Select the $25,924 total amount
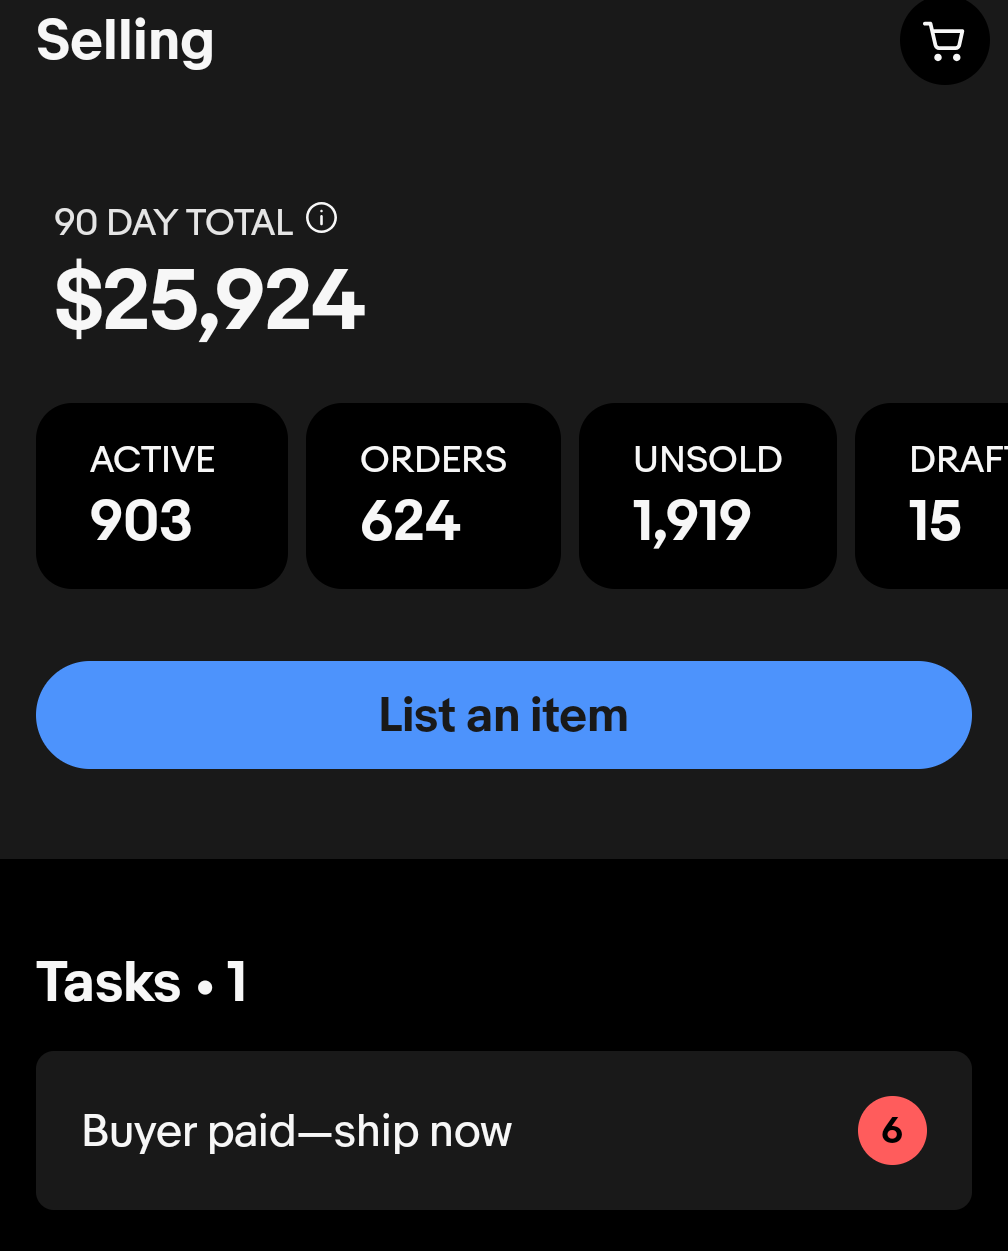Screen dimensions: 1008x1251 [210, 300]
